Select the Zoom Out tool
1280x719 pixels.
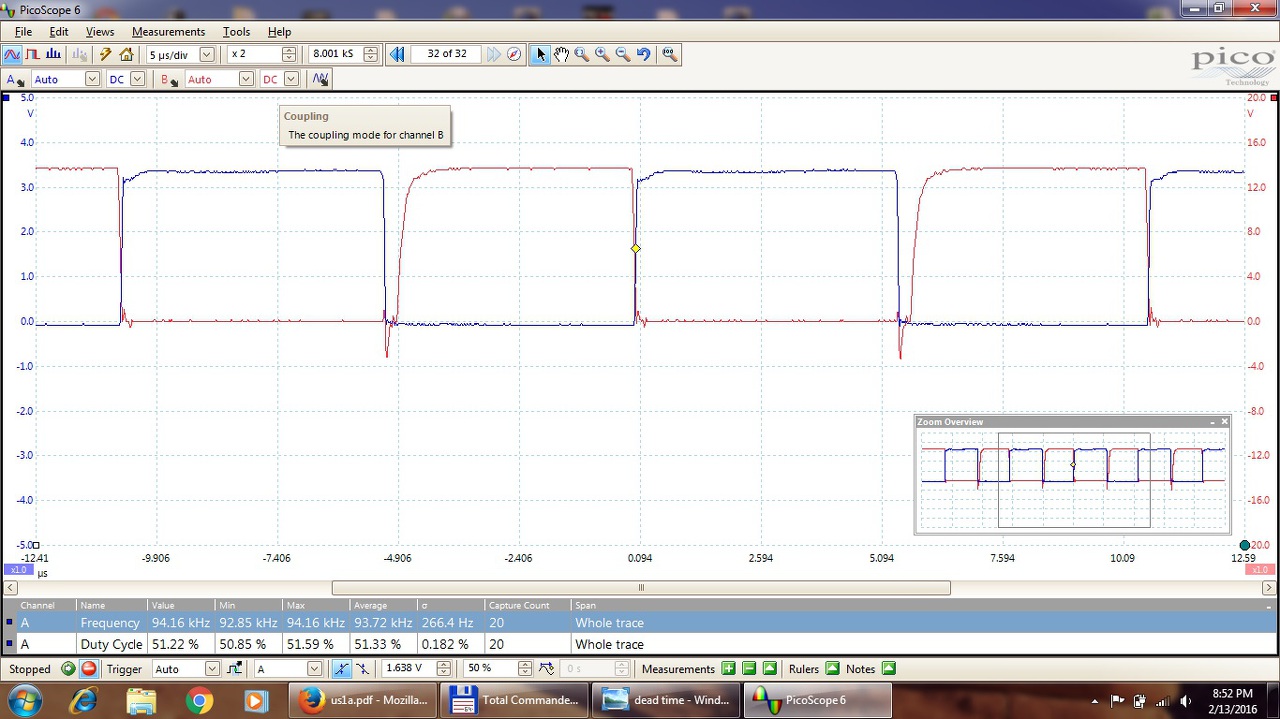click(x=623, y=54)
